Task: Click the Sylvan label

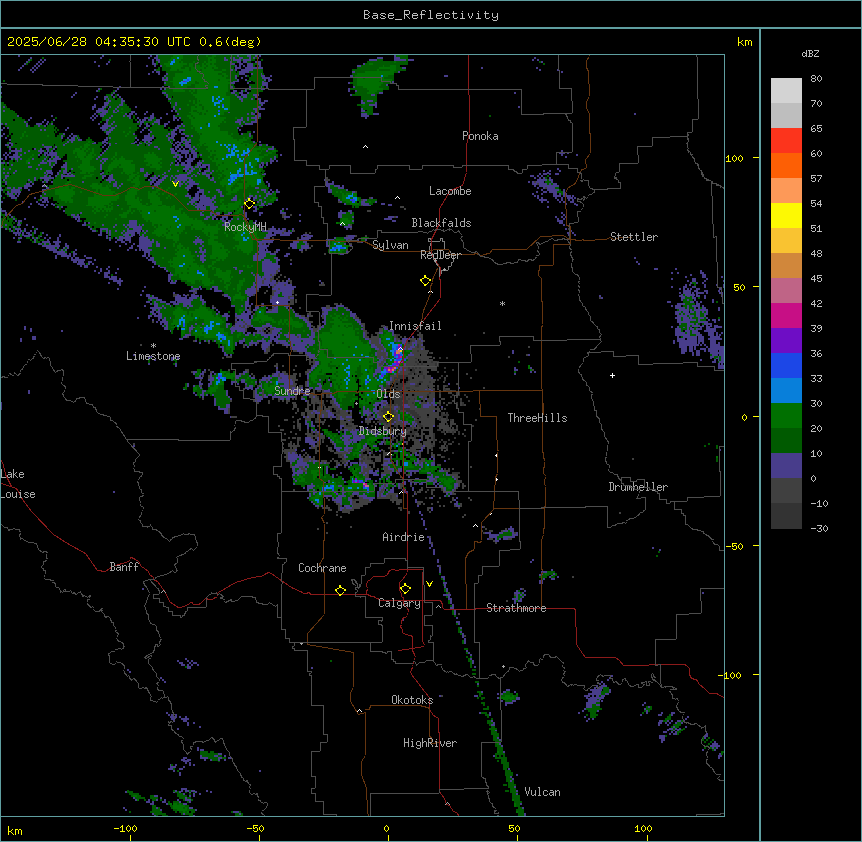Action: 390,245
